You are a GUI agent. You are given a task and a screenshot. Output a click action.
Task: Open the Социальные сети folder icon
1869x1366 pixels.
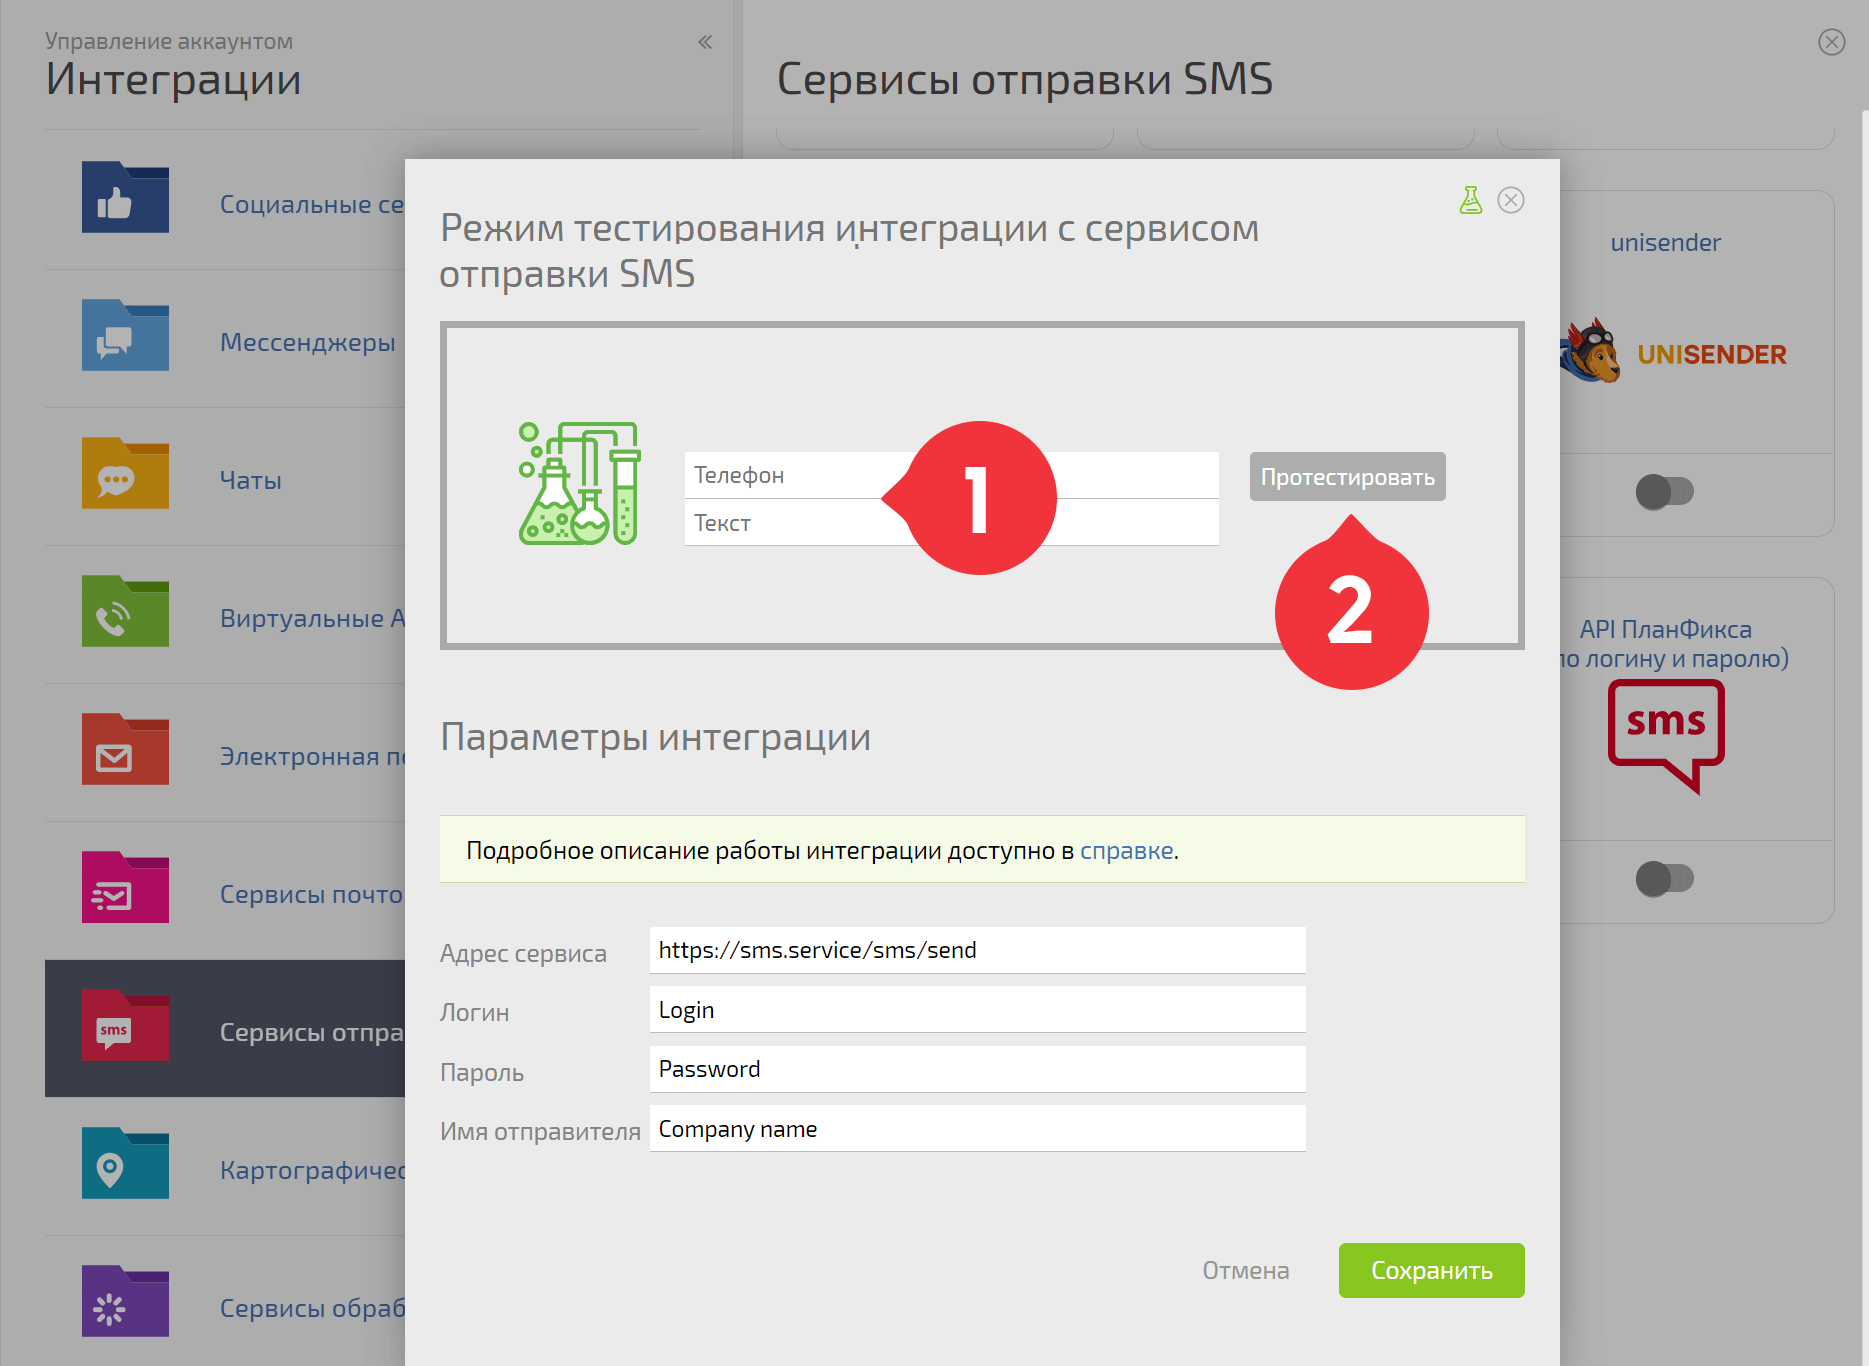(x=125, y=197)
